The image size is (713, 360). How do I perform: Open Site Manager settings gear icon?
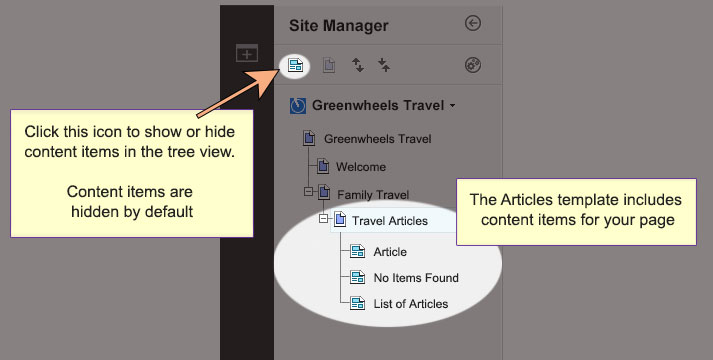click(x=473, y=65)
